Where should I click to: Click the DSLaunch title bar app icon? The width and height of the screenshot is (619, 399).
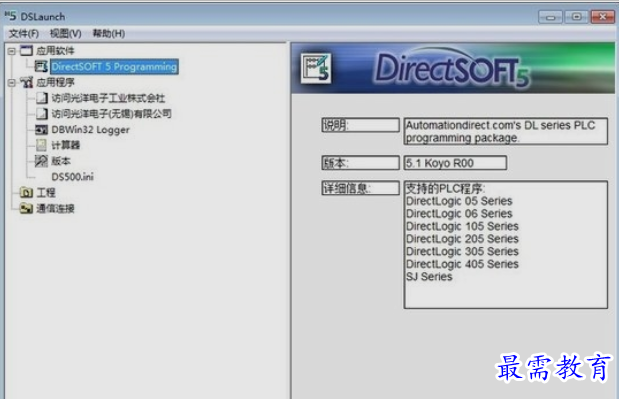[11, 16]
